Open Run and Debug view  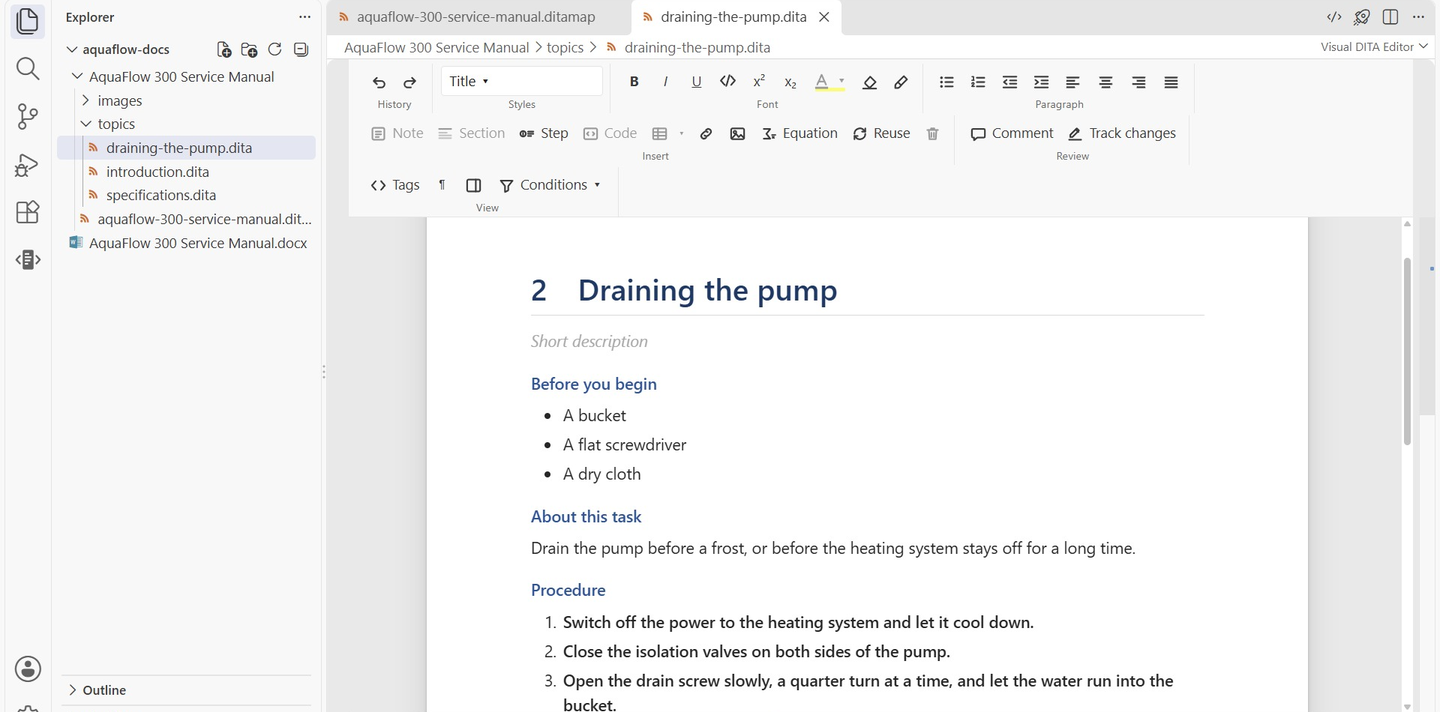coord(28,164)
